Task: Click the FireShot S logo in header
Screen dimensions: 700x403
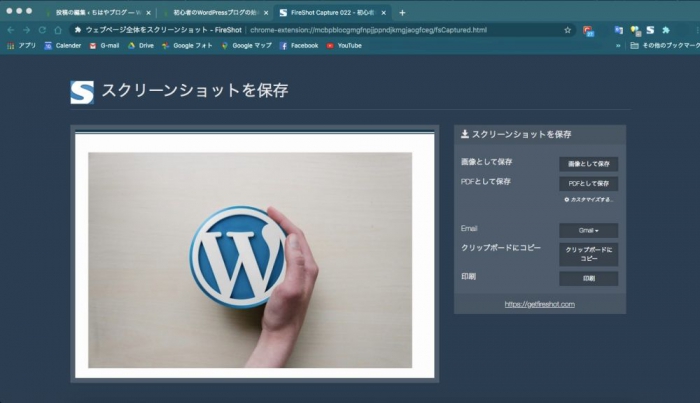Action: tap(82, 92)
